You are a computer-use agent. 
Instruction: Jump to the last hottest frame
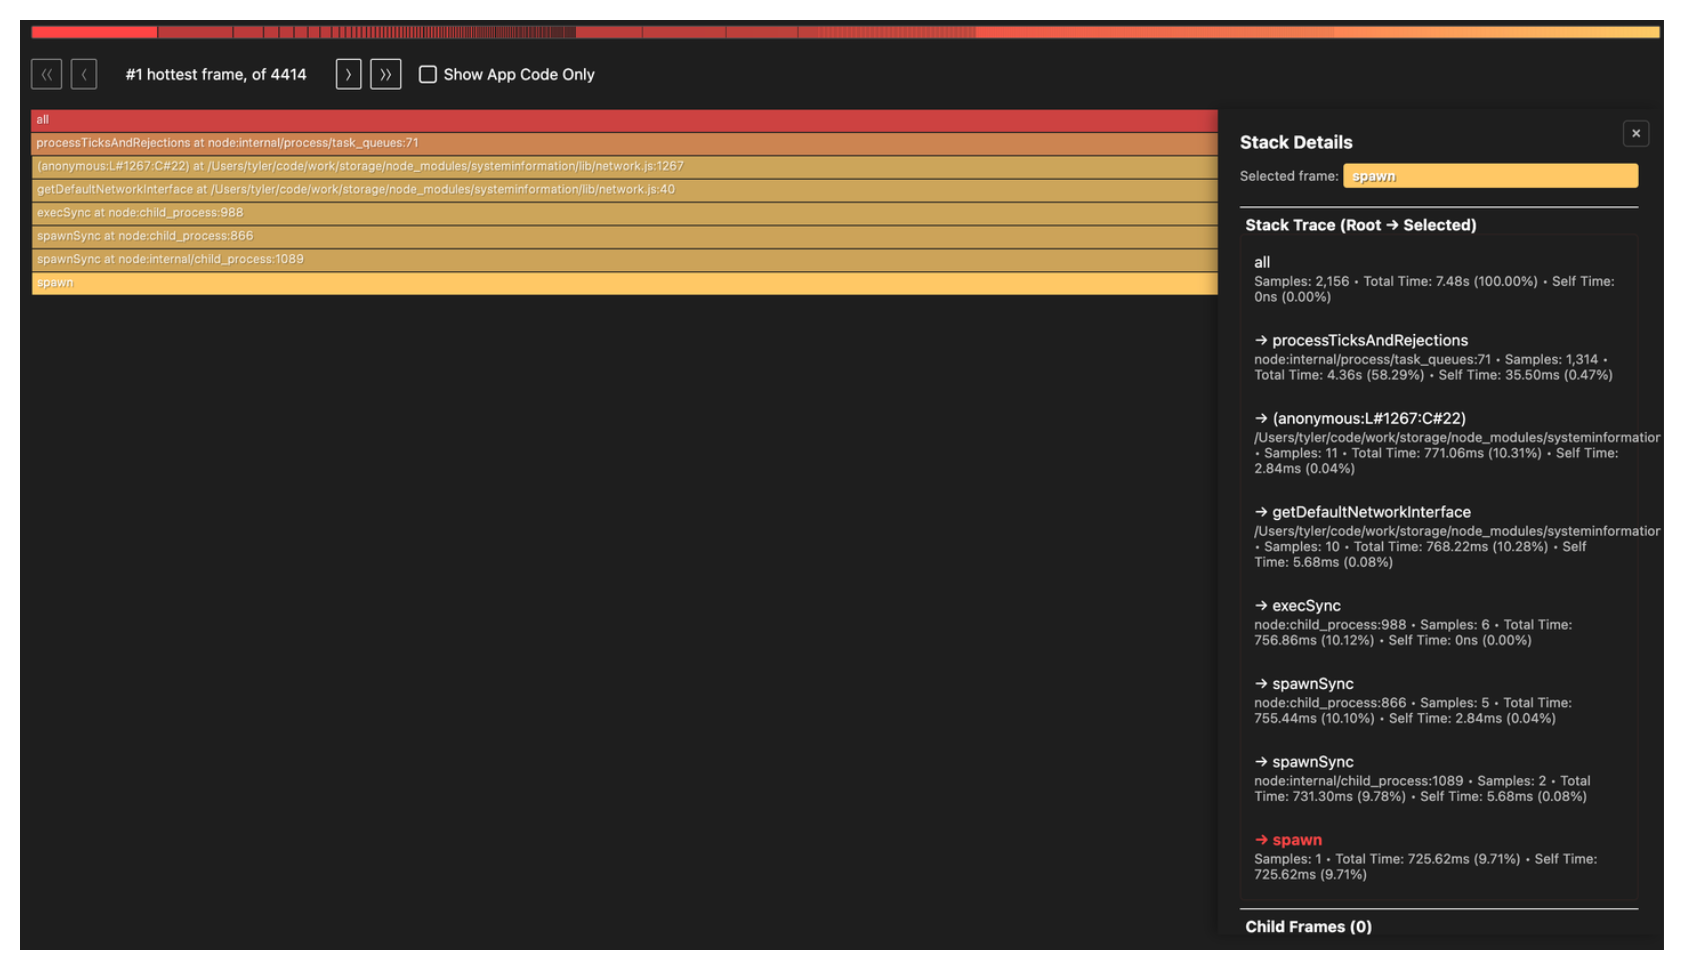pyautogui.click(x=385, y=74)
